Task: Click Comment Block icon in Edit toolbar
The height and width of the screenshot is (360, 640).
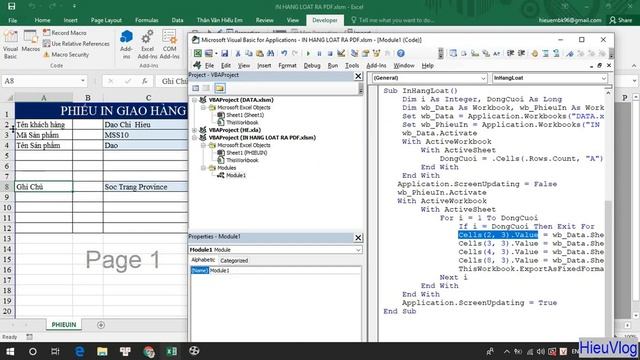Action: click(x=546, y=53)
